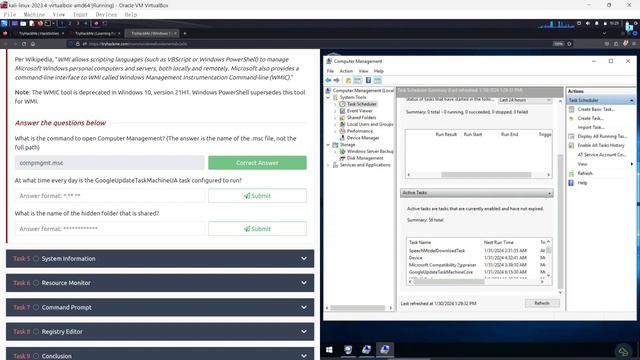The image size is (640, 360).
Task: Open Device Manager from the tree
Action: pos(363,138)
